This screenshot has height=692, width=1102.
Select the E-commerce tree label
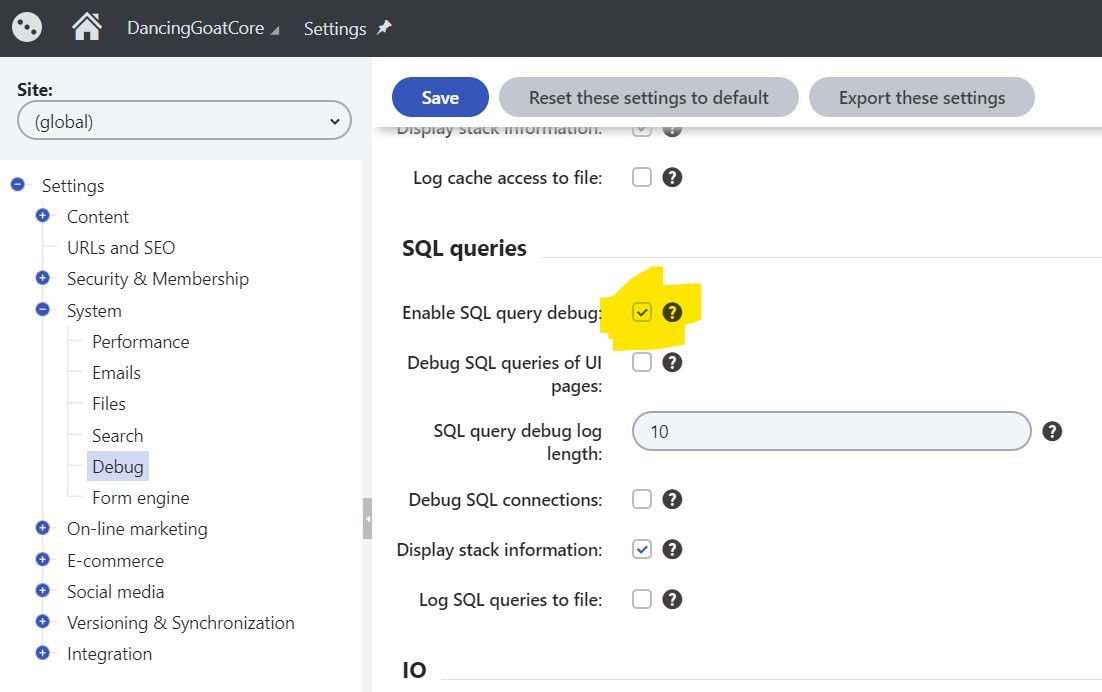coord(115,561)
